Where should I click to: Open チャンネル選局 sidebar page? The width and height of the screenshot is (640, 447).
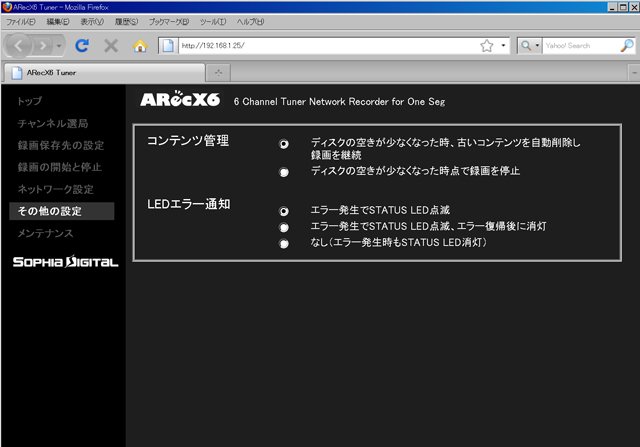[53, 123]
